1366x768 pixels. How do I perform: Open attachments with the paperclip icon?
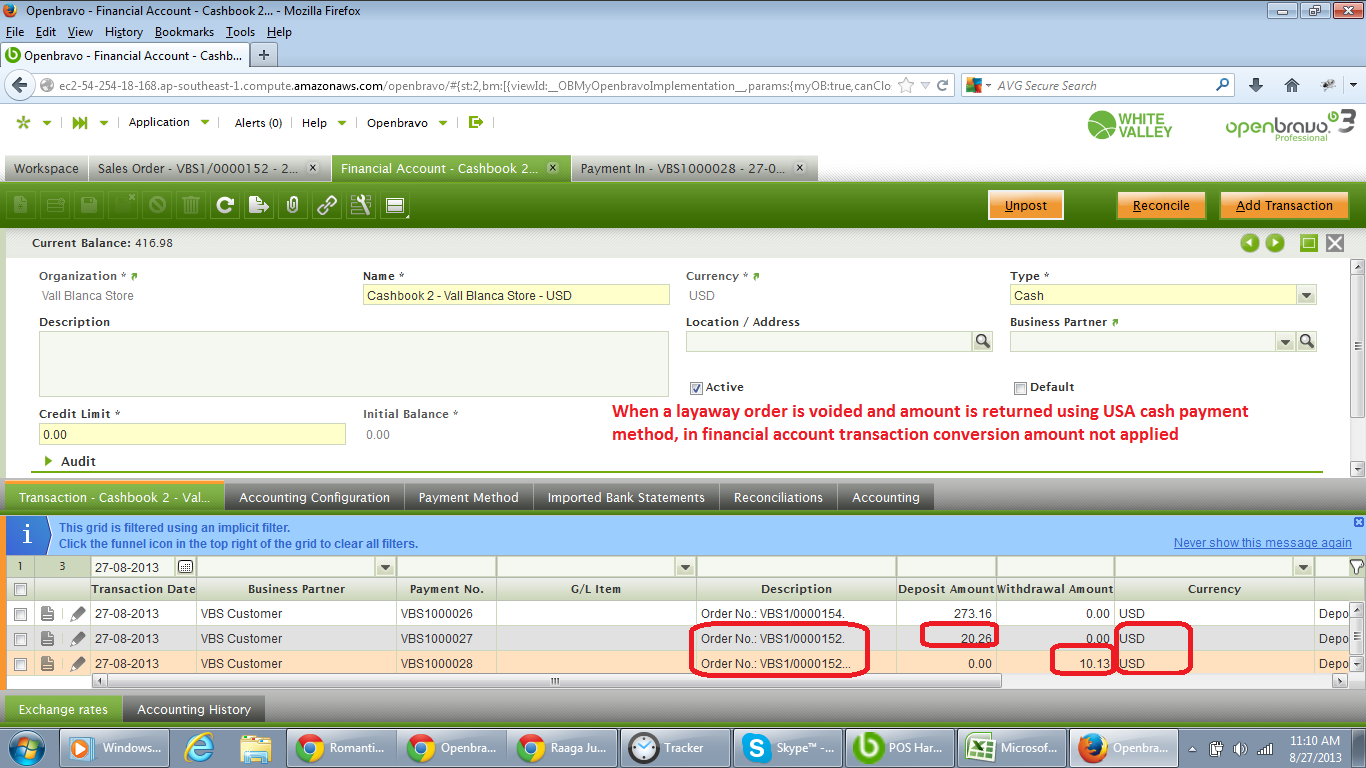[x=293, y=206]
